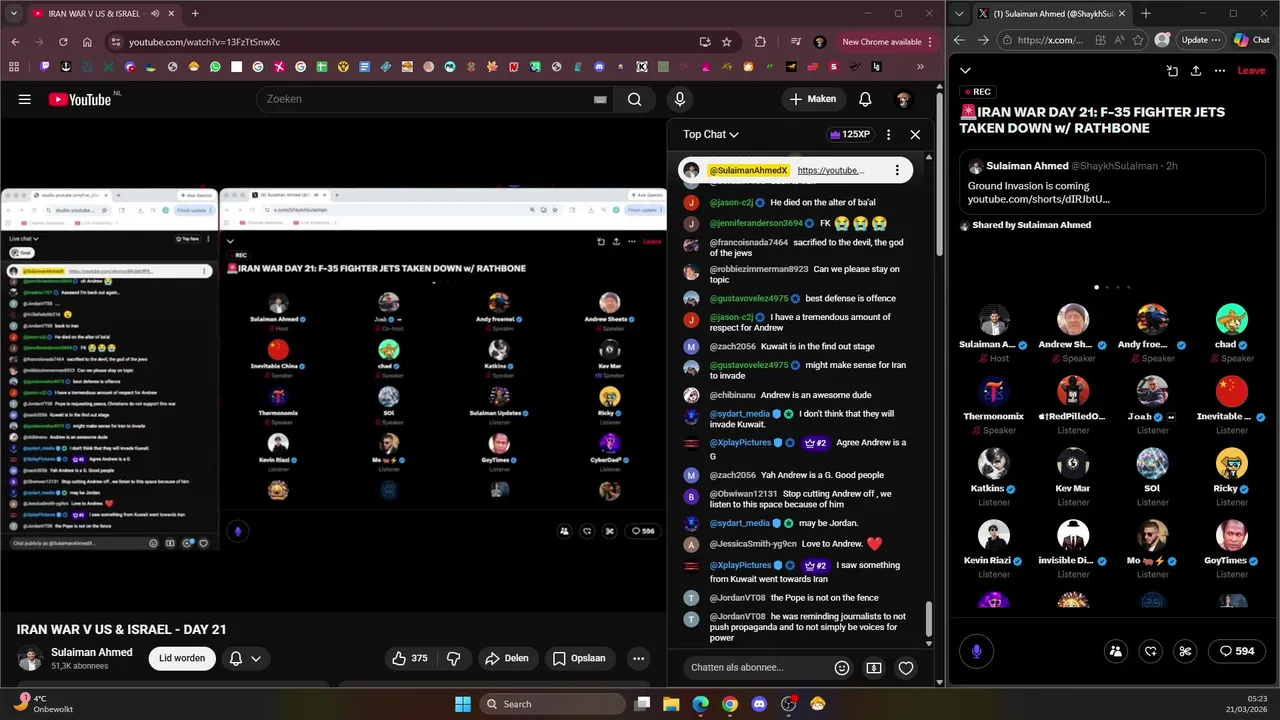Click the Sulaiman Ahmed channel name

click(x=92, y=652)
